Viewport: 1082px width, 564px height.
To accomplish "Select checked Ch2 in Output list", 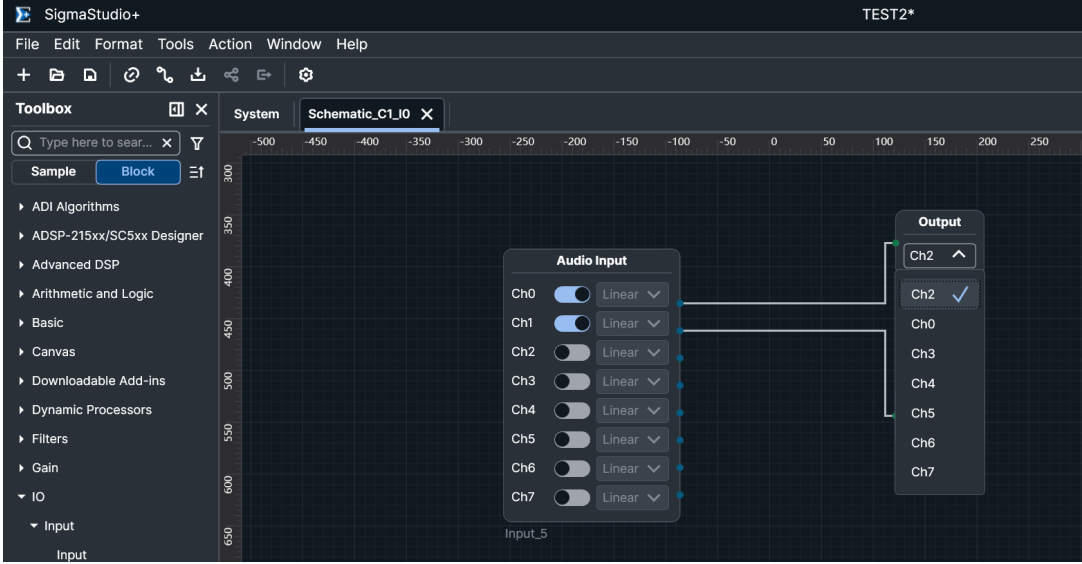I will click(x=939, y=295).
